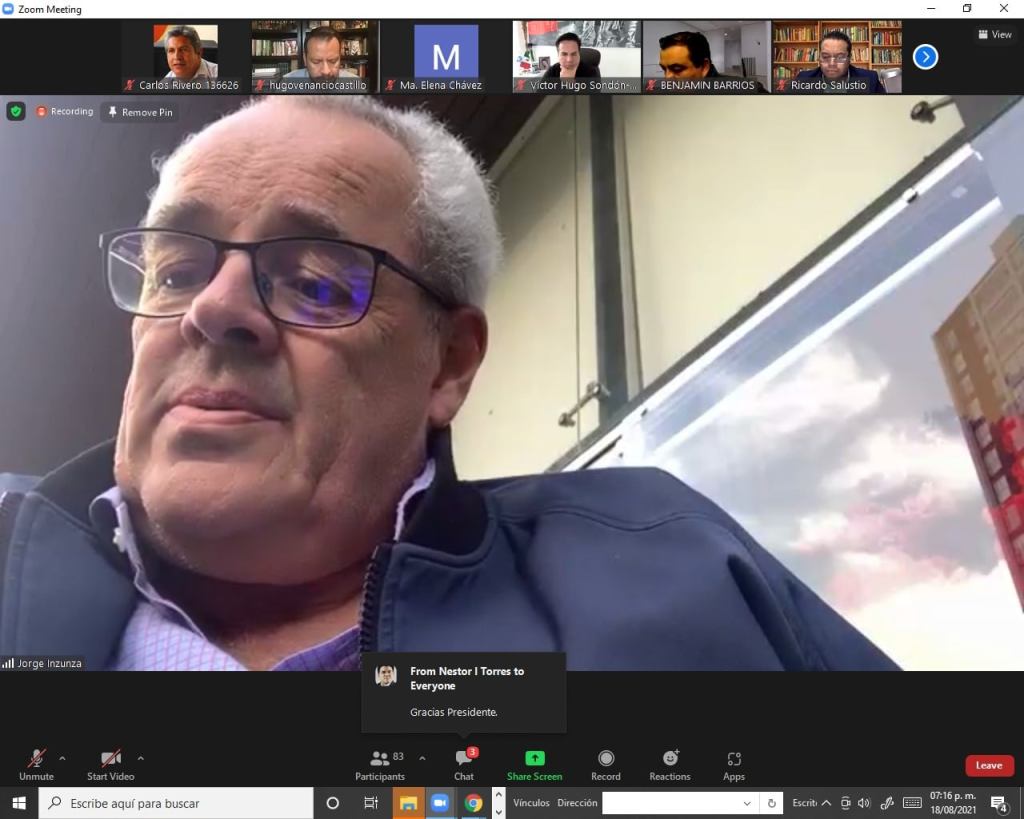The image size is (1024, 819).
Task: Expand arrow next to Participants count
Action: (422, 758)
